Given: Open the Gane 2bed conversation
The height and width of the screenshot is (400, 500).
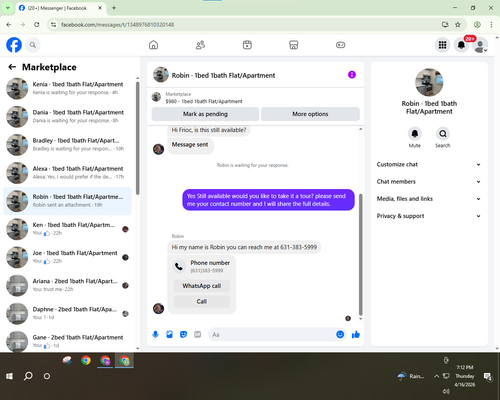Looking at the screenshot, I should pyautogui.click(x=68, y=341).
